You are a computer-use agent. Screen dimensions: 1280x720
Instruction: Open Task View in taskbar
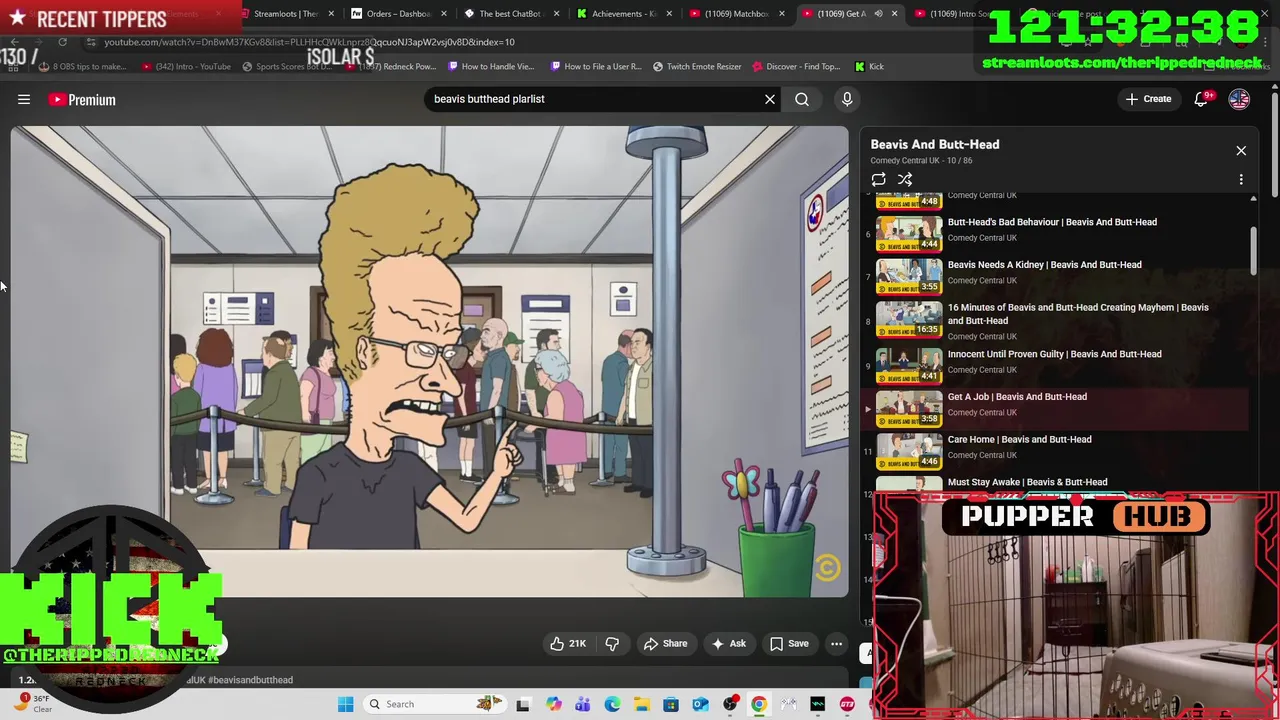[x=522, y=704]
